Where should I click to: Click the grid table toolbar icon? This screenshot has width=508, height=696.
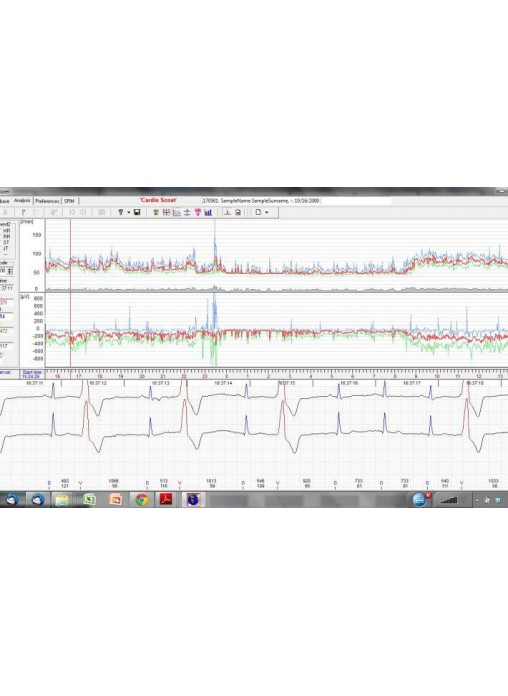167,213
